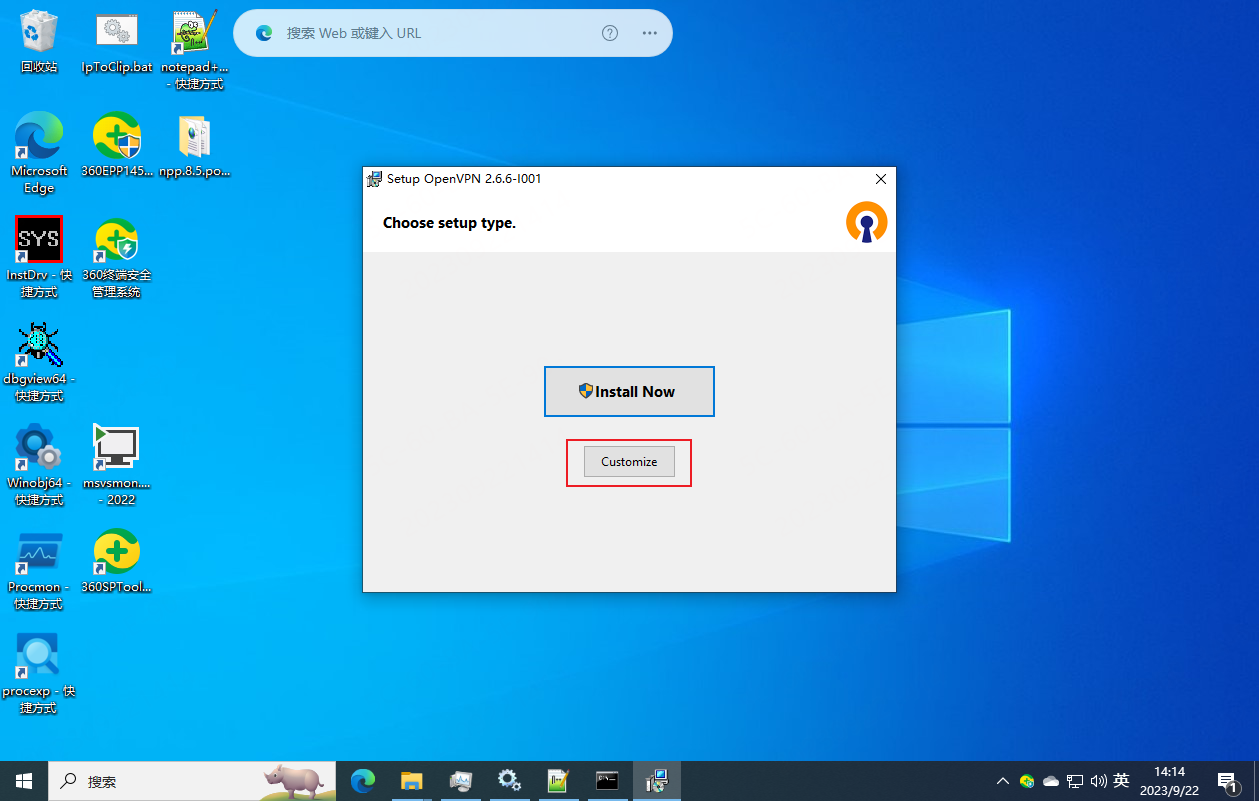The image size is (1259, 801).
Task: Open the clock showing 14:14
Action: [x=1169, y=781]
